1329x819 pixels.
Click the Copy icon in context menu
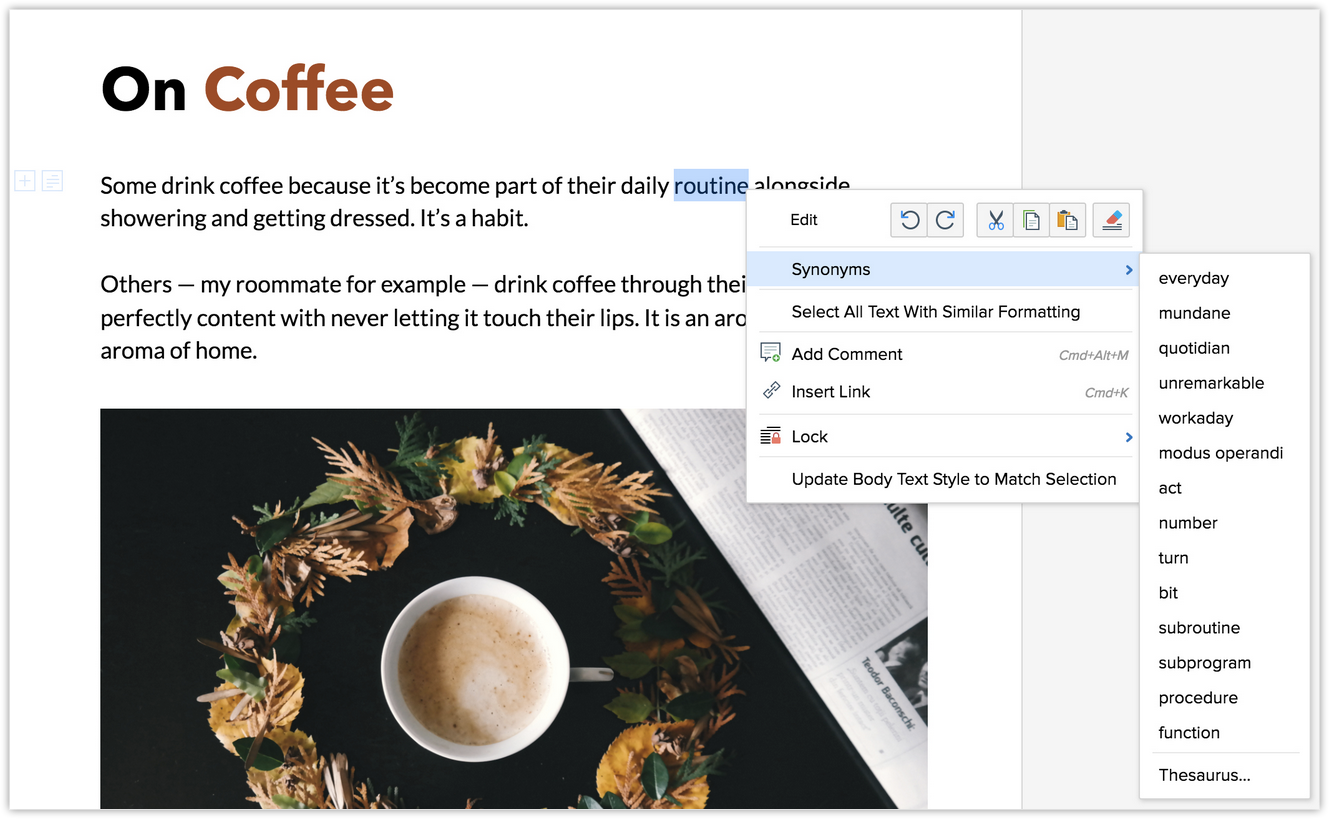click(x=1031, y=220)
